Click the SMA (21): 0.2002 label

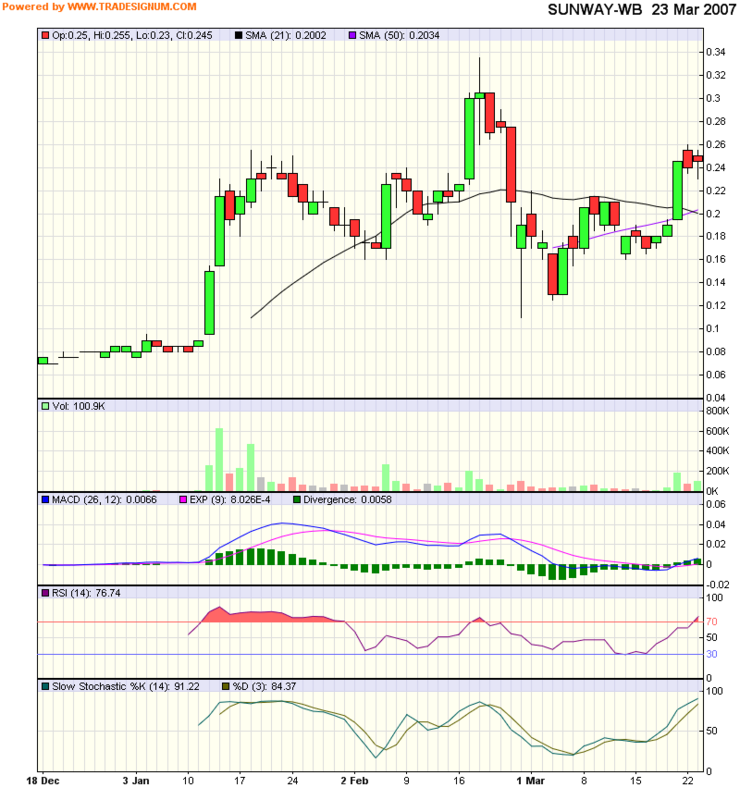click(x=286, y=35)
